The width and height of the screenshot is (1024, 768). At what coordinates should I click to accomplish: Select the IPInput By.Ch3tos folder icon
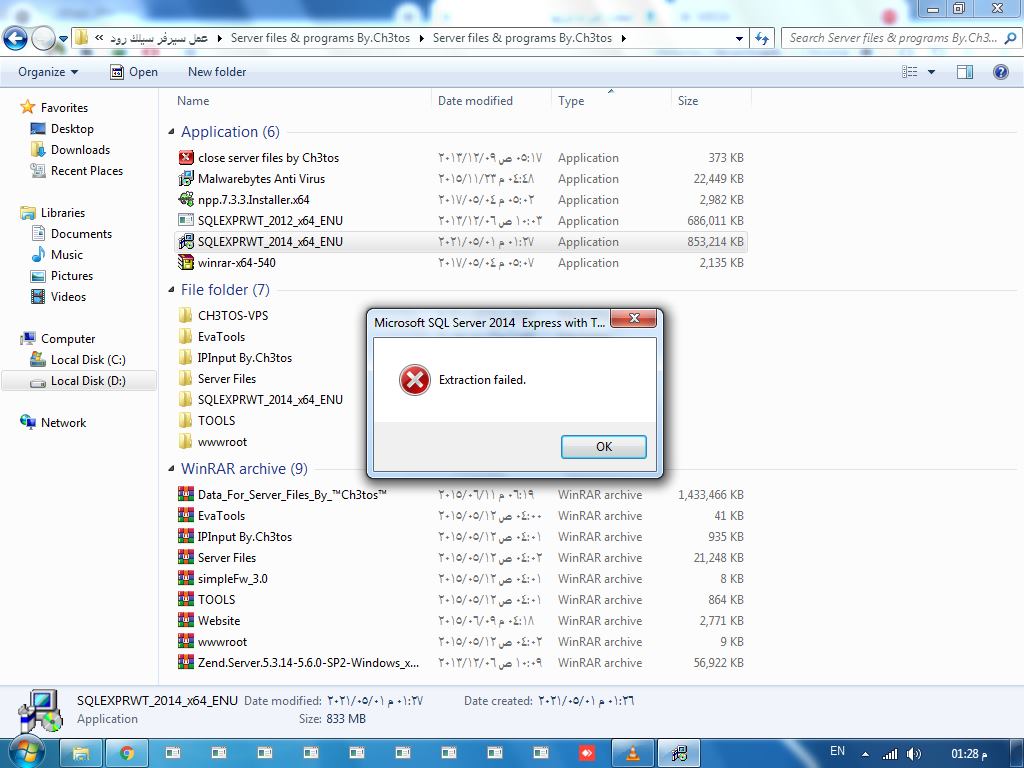click(186, 357)
